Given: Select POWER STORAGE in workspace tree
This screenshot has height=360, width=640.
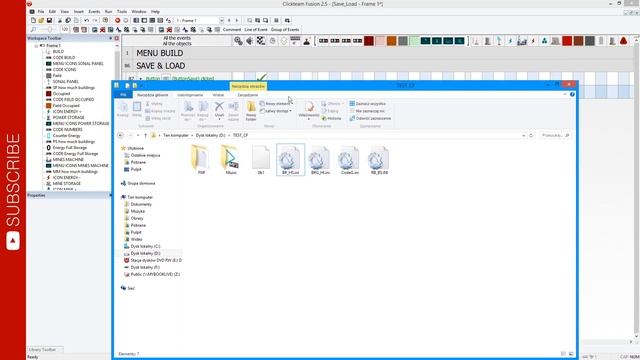Looking at the screenshot, I should point(69,118).
